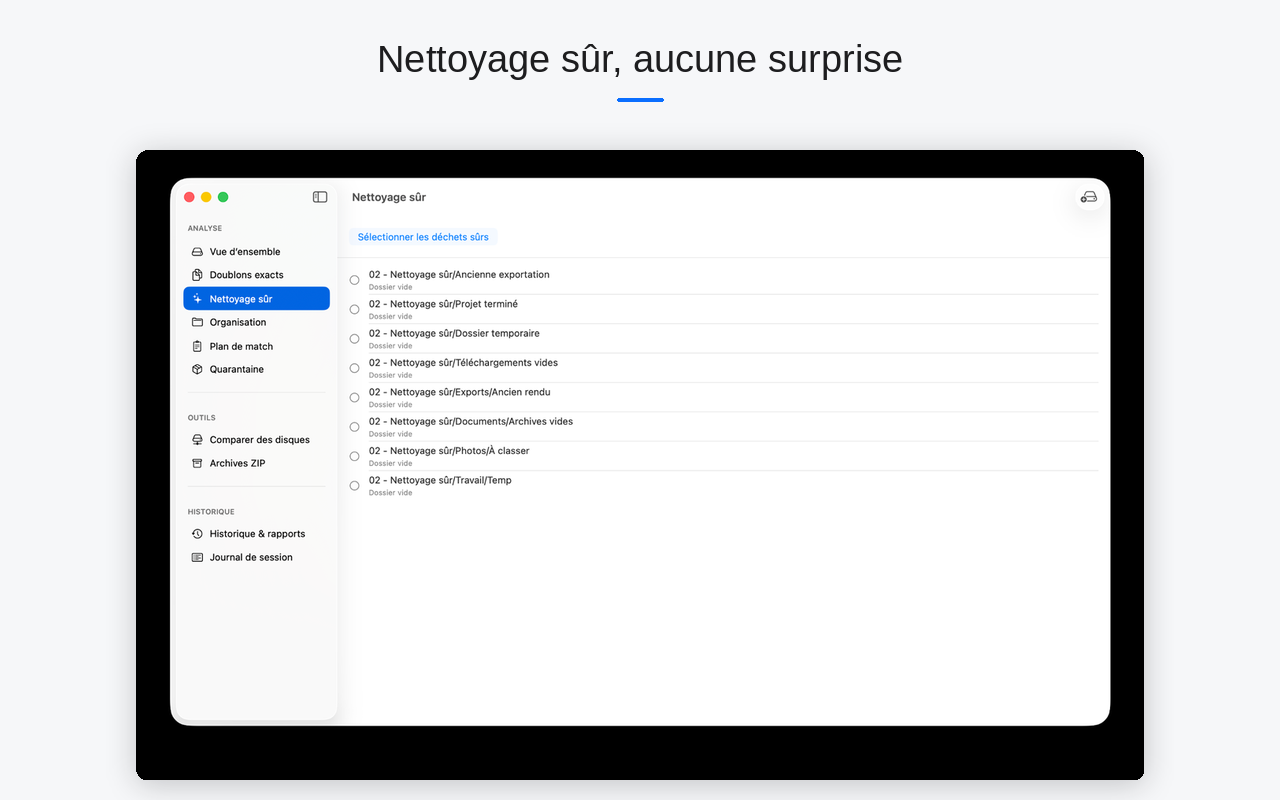Go to Doublons exacts in sidebar
The height and width of the screenshot is (800, 1280).
tap(256, 275)
